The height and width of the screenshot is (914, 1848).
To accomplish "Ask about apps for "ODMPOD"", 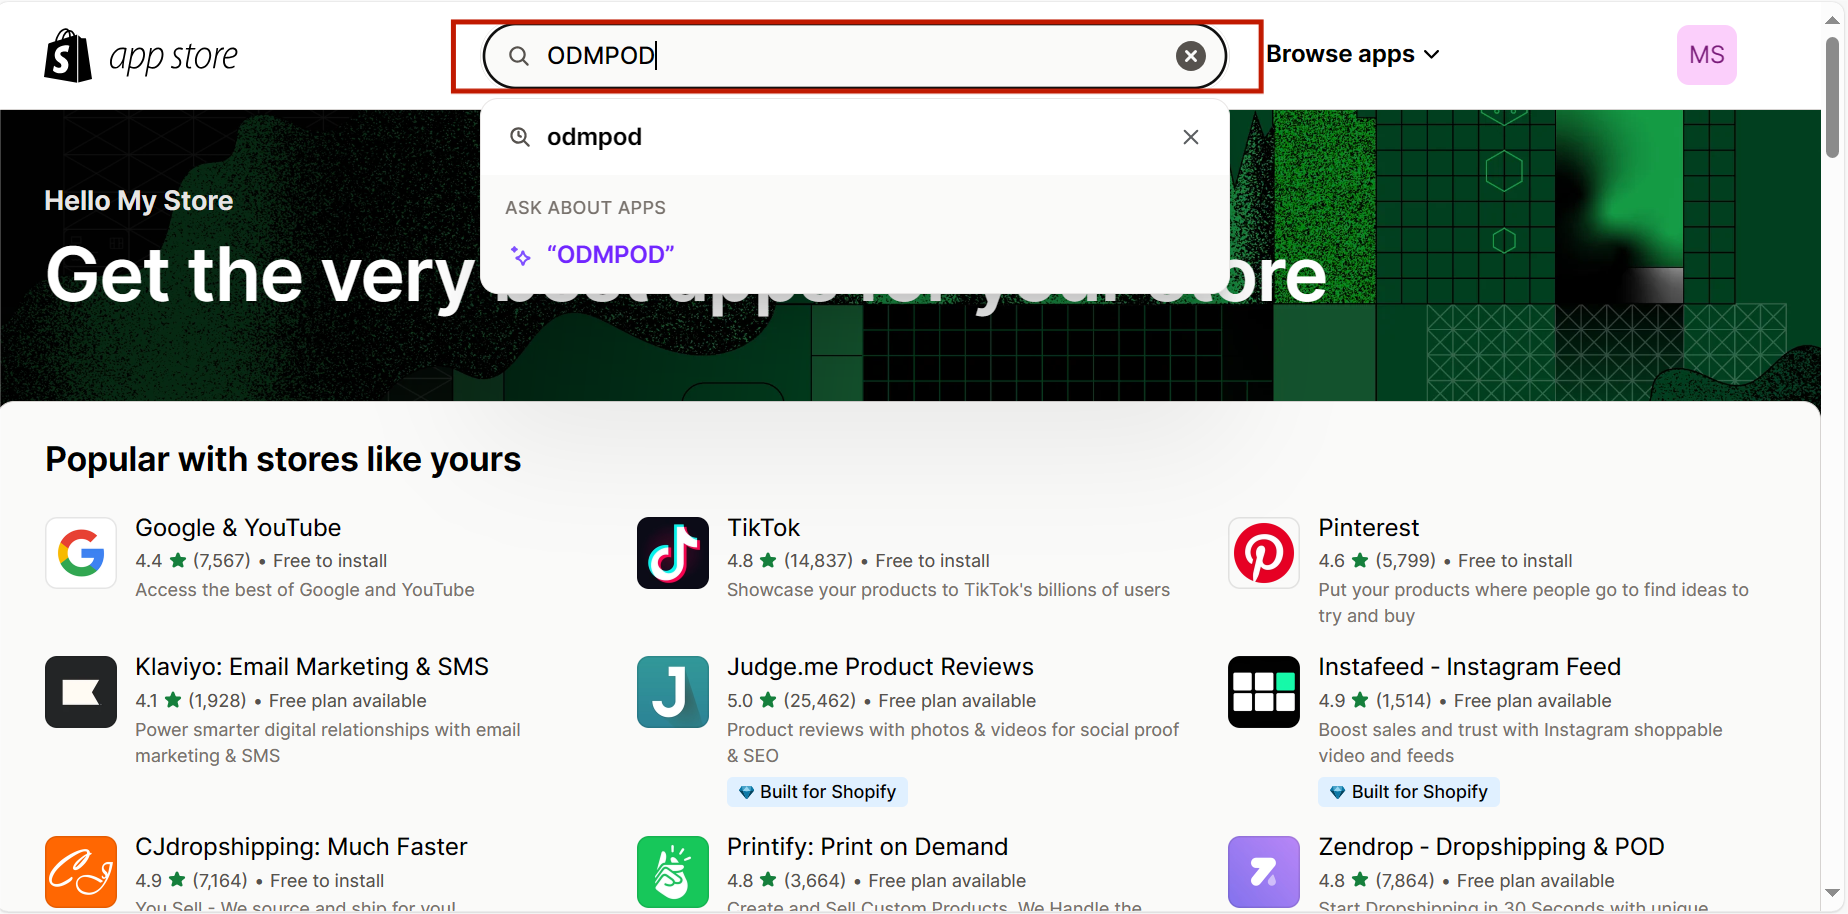I will (x=610, y=255).
